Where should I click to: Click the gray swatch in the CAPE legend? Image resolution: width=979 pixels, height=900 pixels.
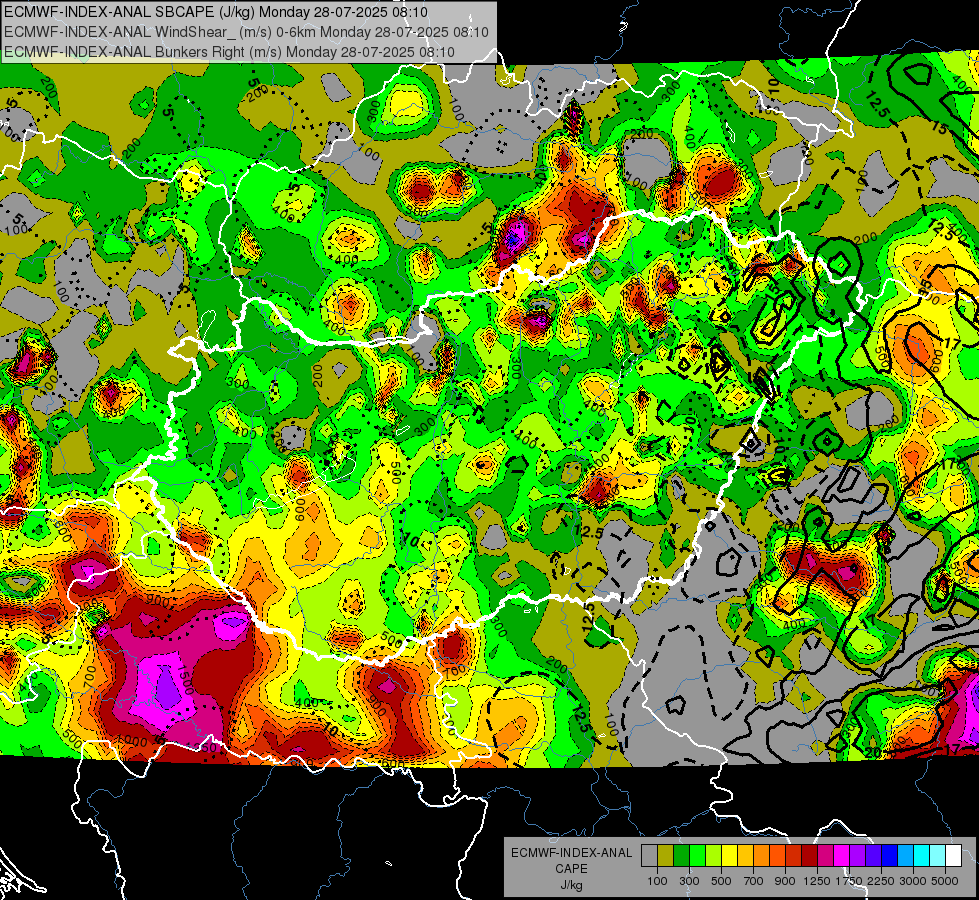pos(649,856)
